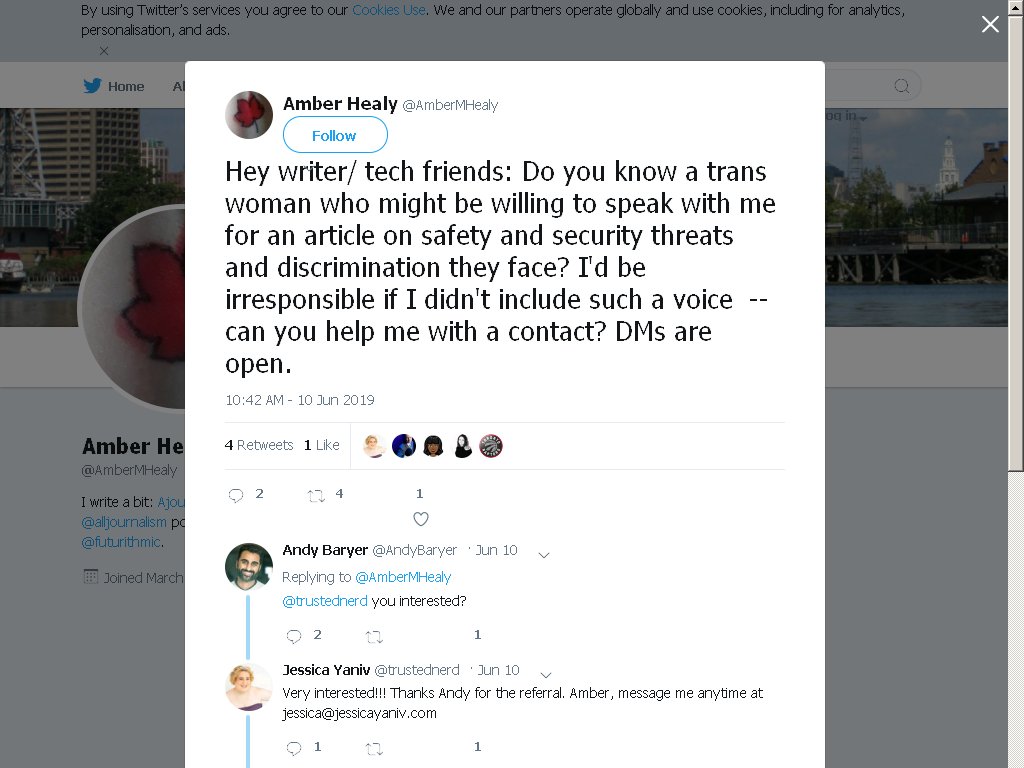
Task: Open the Cookies Use link
Action: 389,10
